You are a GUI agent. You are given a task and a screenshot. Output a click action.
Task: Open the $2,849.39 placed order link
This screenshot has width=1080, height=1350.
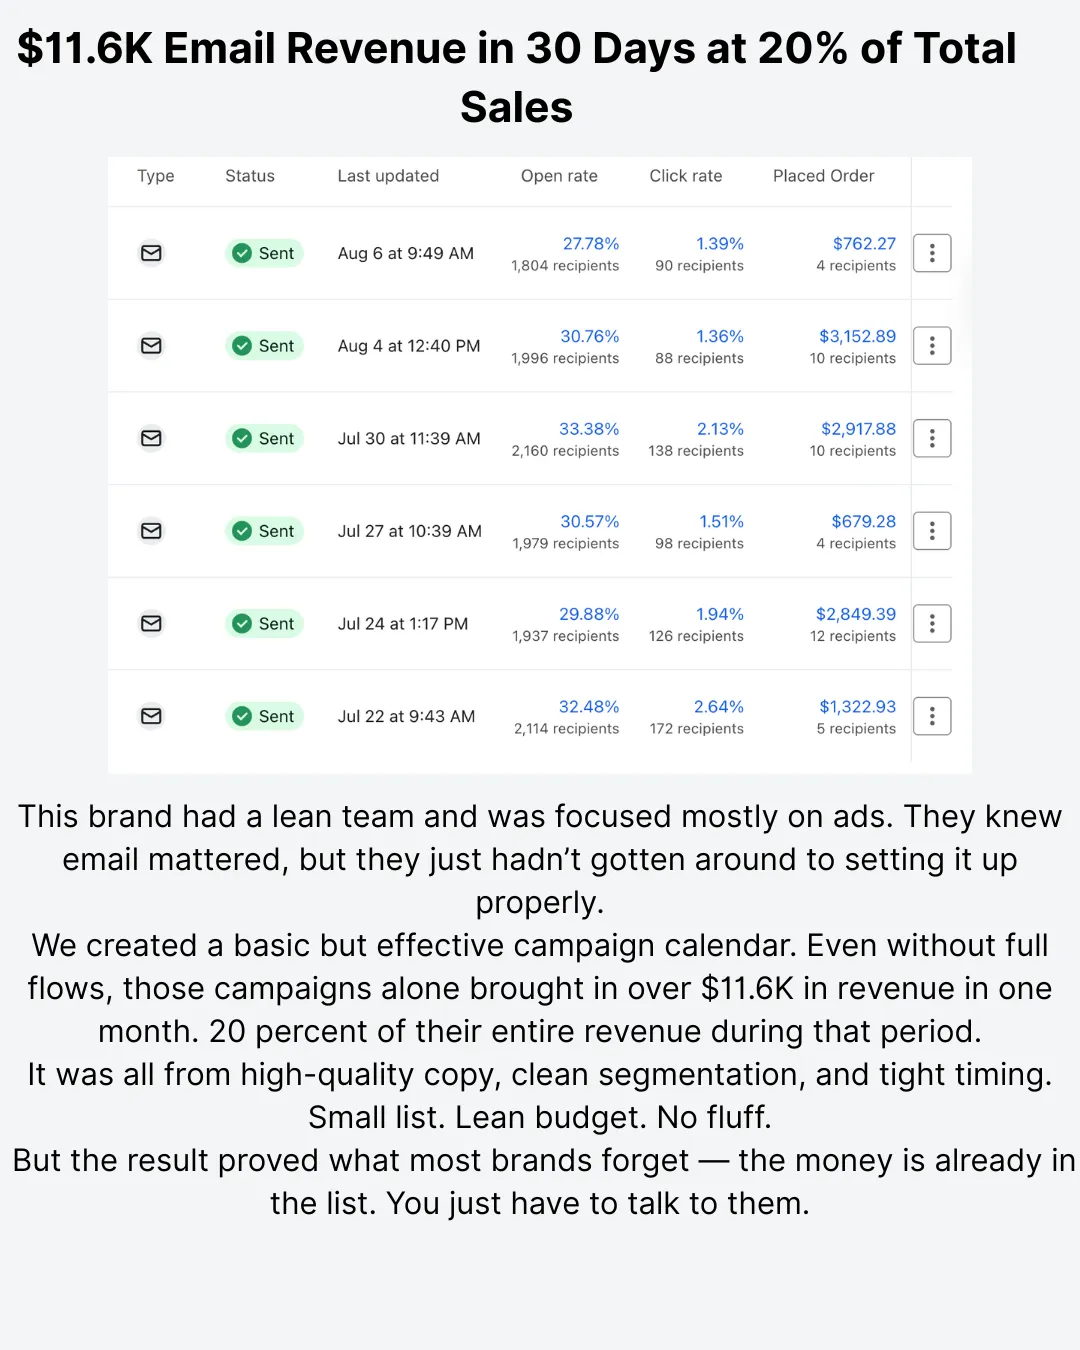856,614
